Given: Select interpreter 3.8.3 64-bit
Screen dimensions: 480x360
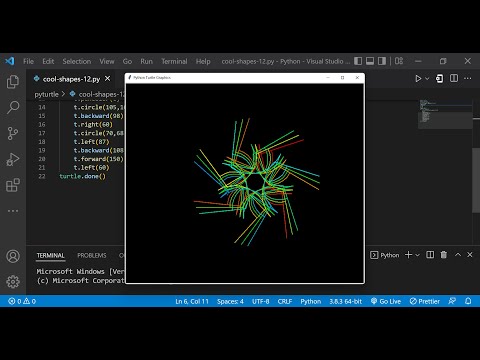Looking at the screenshot, I should (346, 301).
